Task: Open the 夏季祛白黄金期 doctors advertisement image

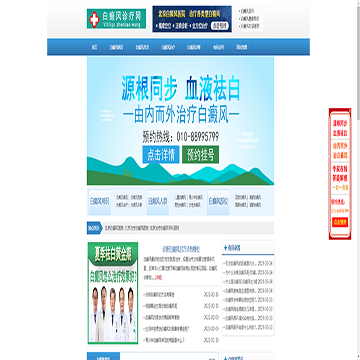Action: 113,293
